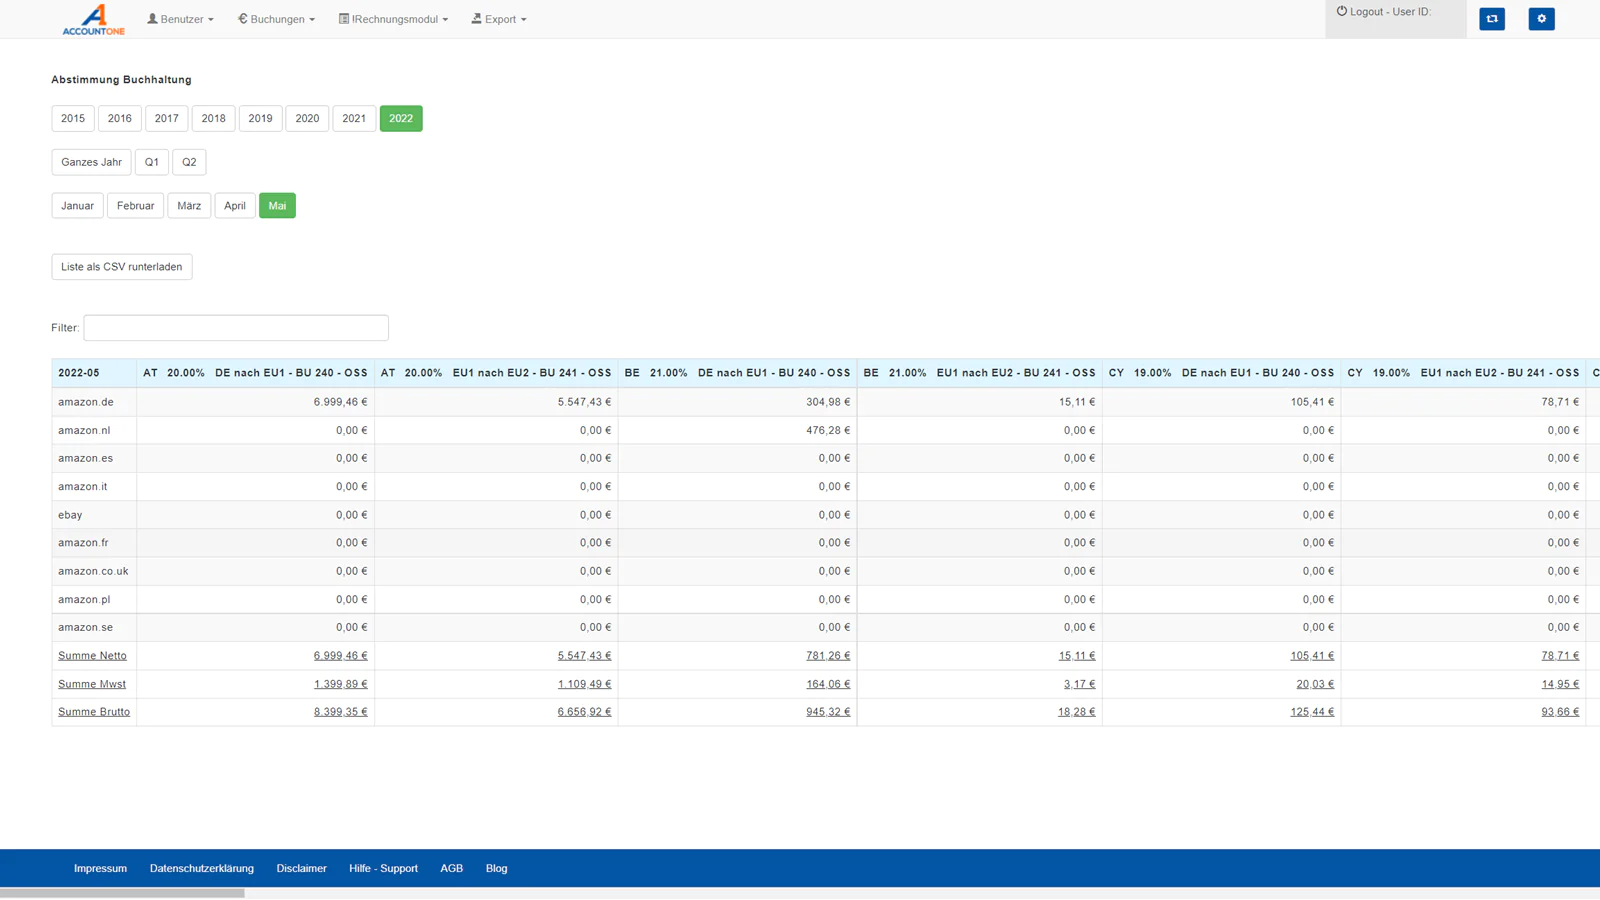
Task: Sort by CY 19% DE nach EU1 column
Action: [1221, 373]
